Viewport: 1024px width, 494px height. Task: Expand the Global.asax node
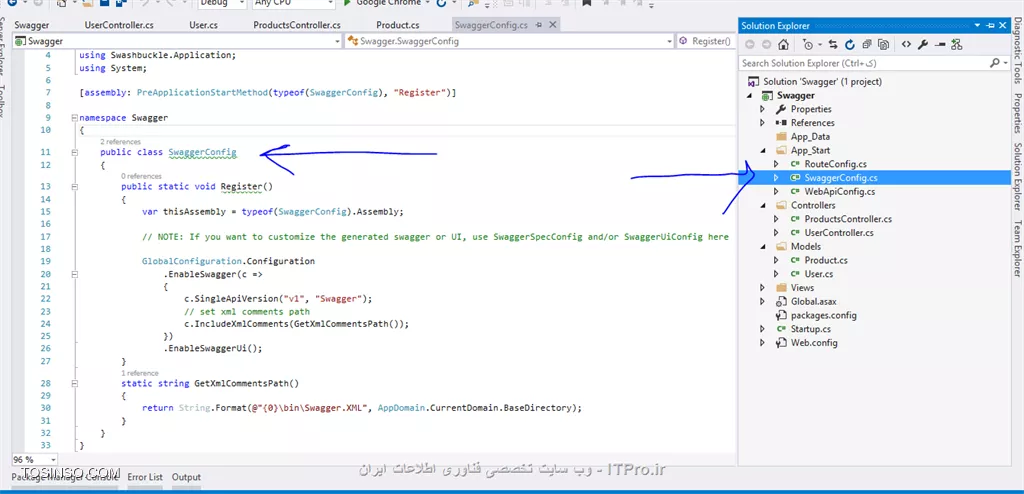(762, 301)
